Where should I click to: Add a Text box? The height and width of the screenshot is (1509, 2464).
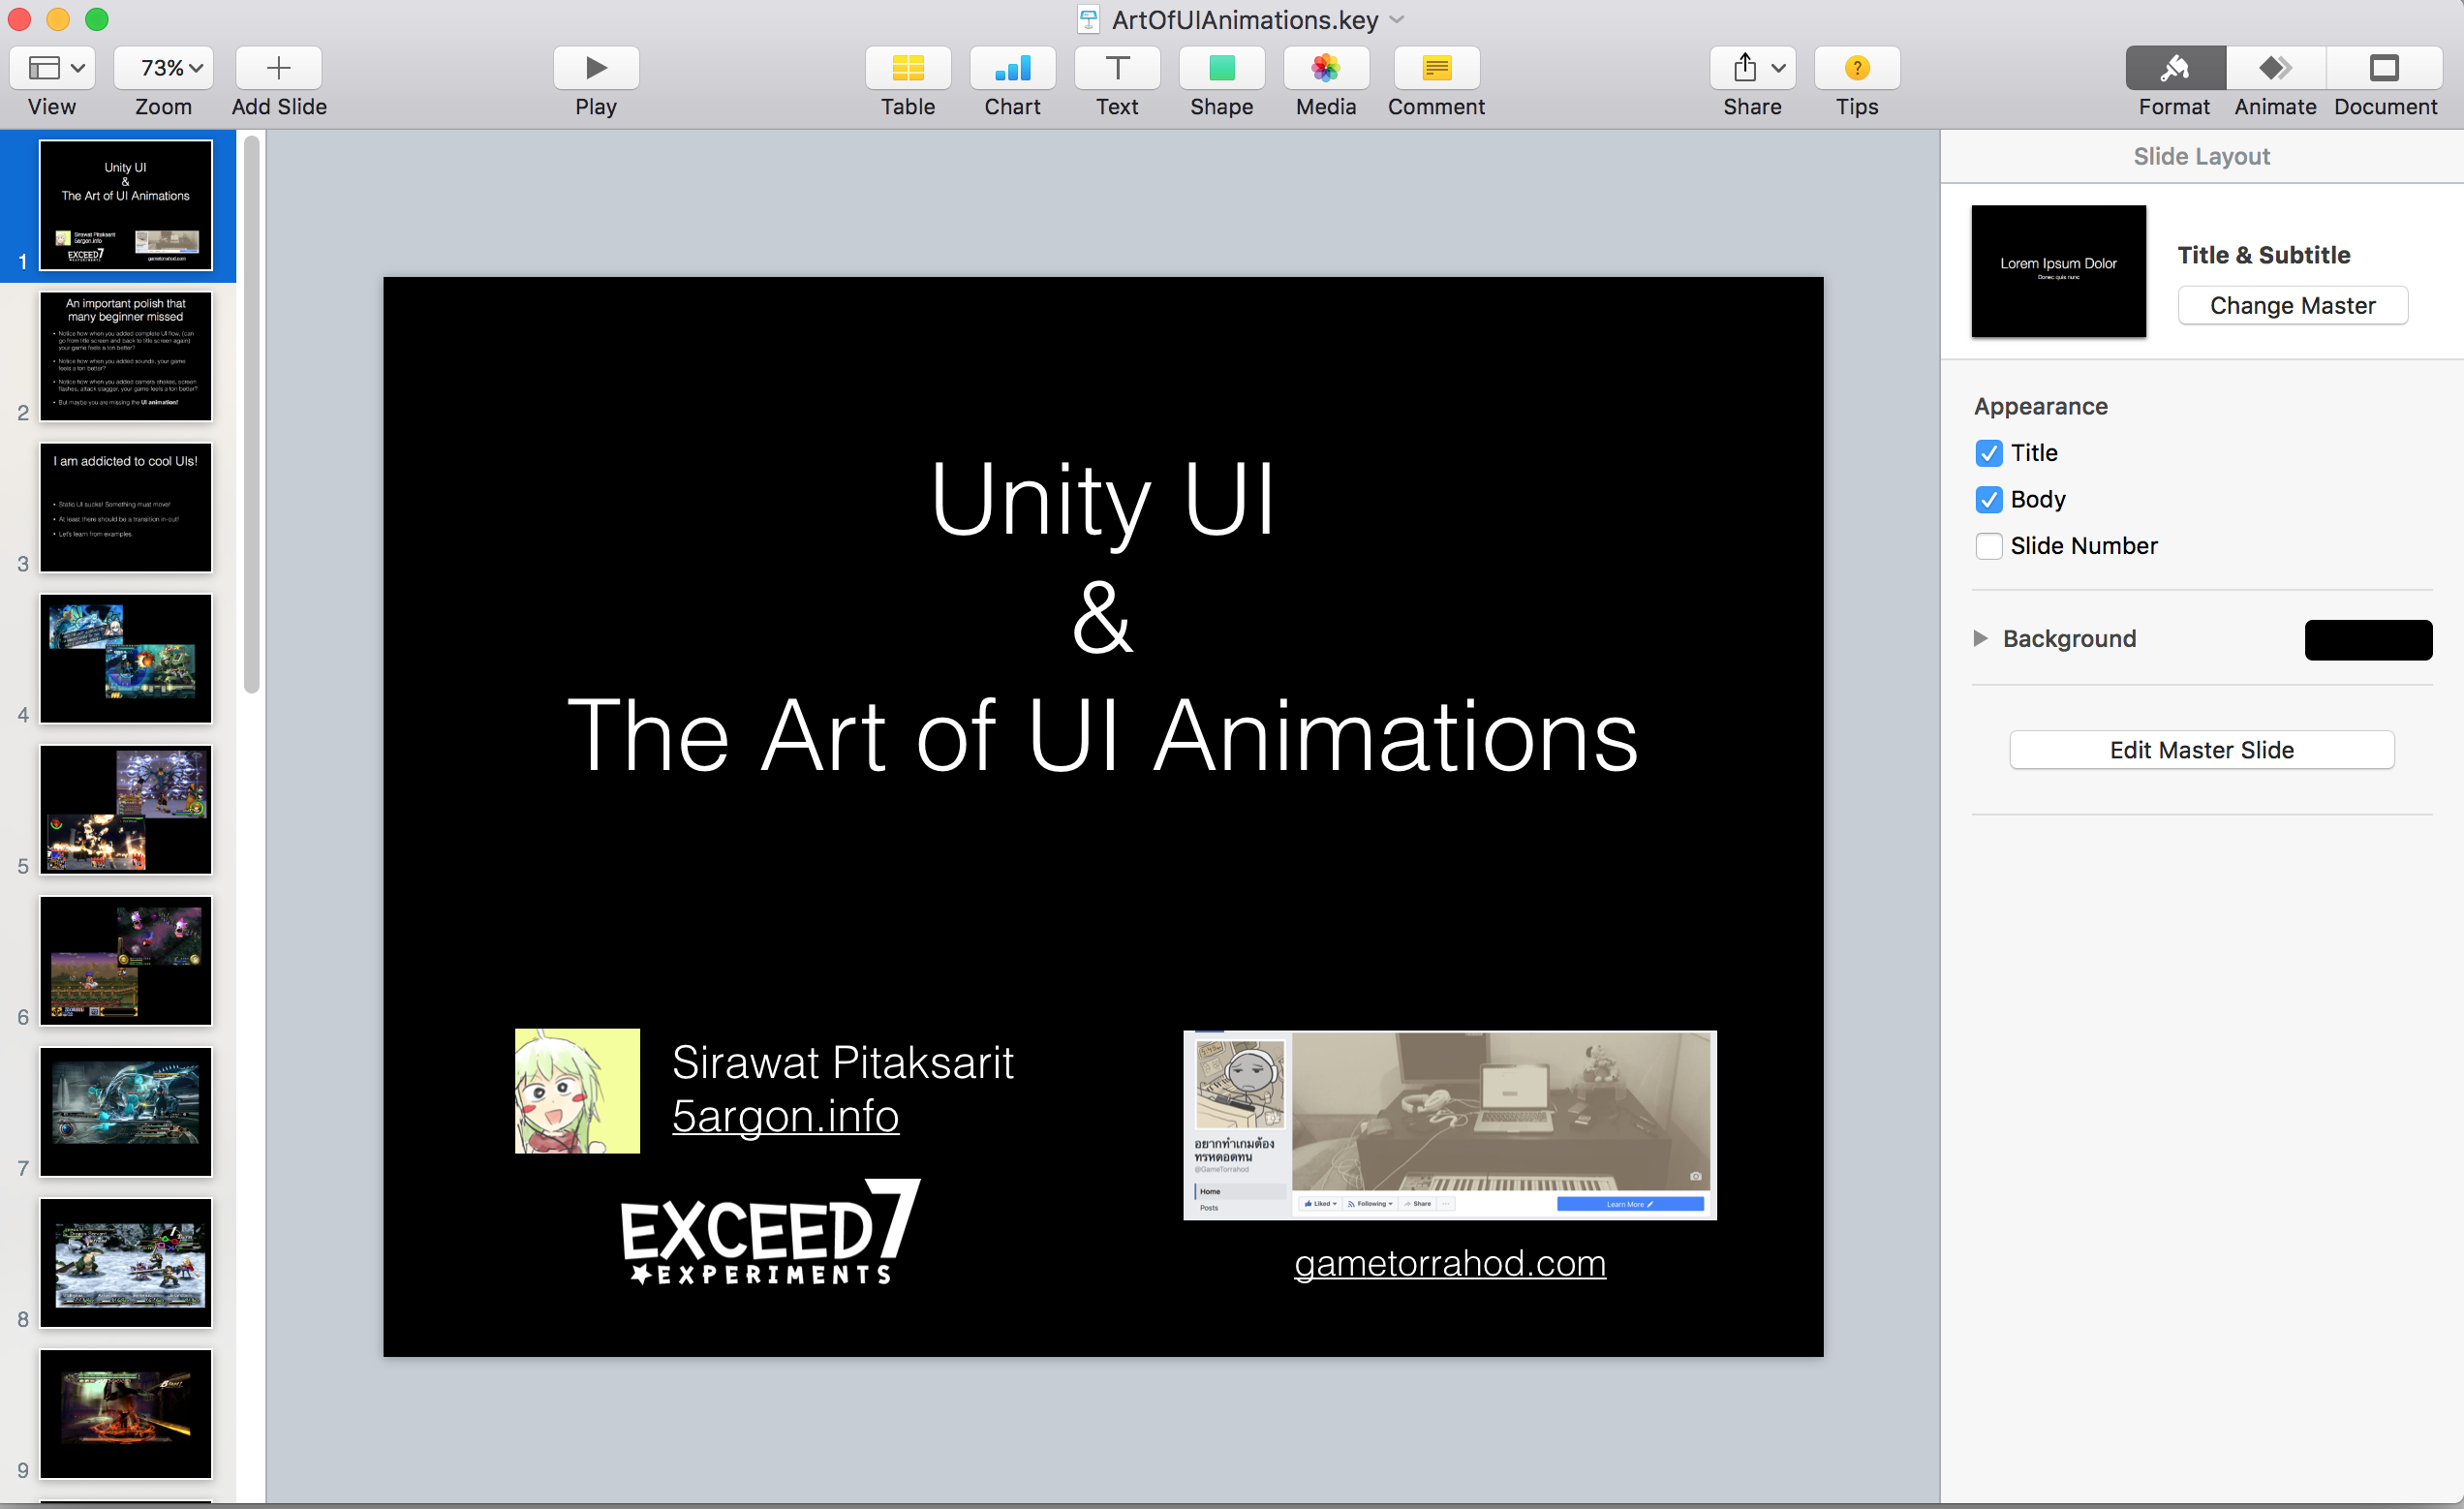[1117, 68]
